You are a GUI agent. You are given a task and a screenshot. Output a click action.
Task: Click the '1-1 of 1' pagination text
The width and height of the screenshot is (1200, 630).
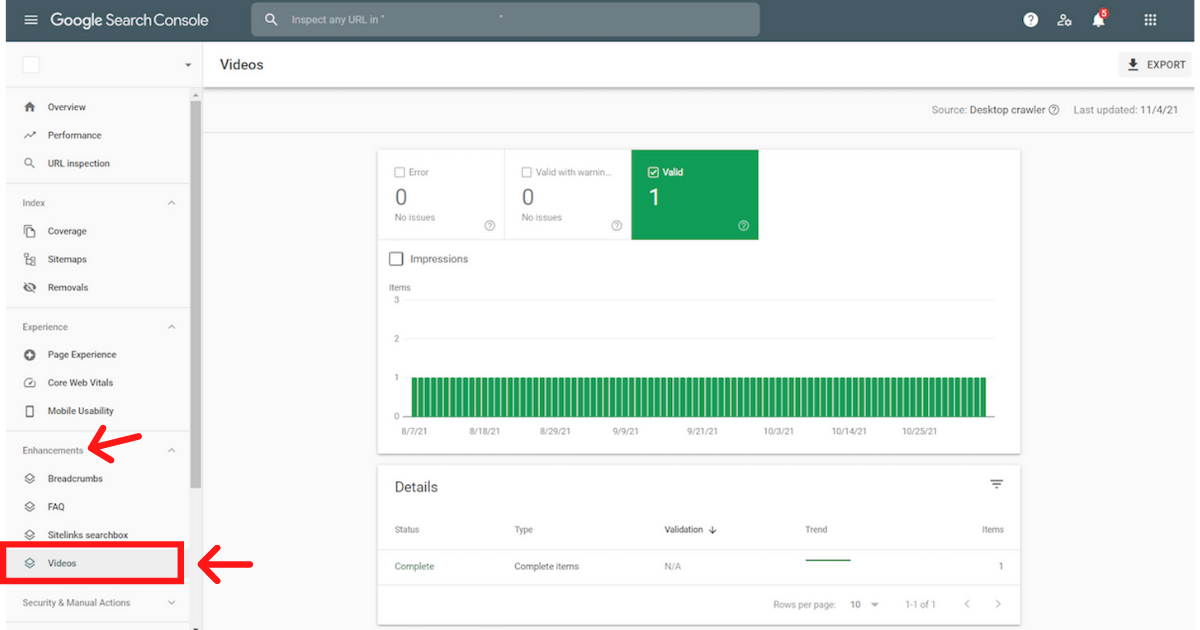pos(920,605)
